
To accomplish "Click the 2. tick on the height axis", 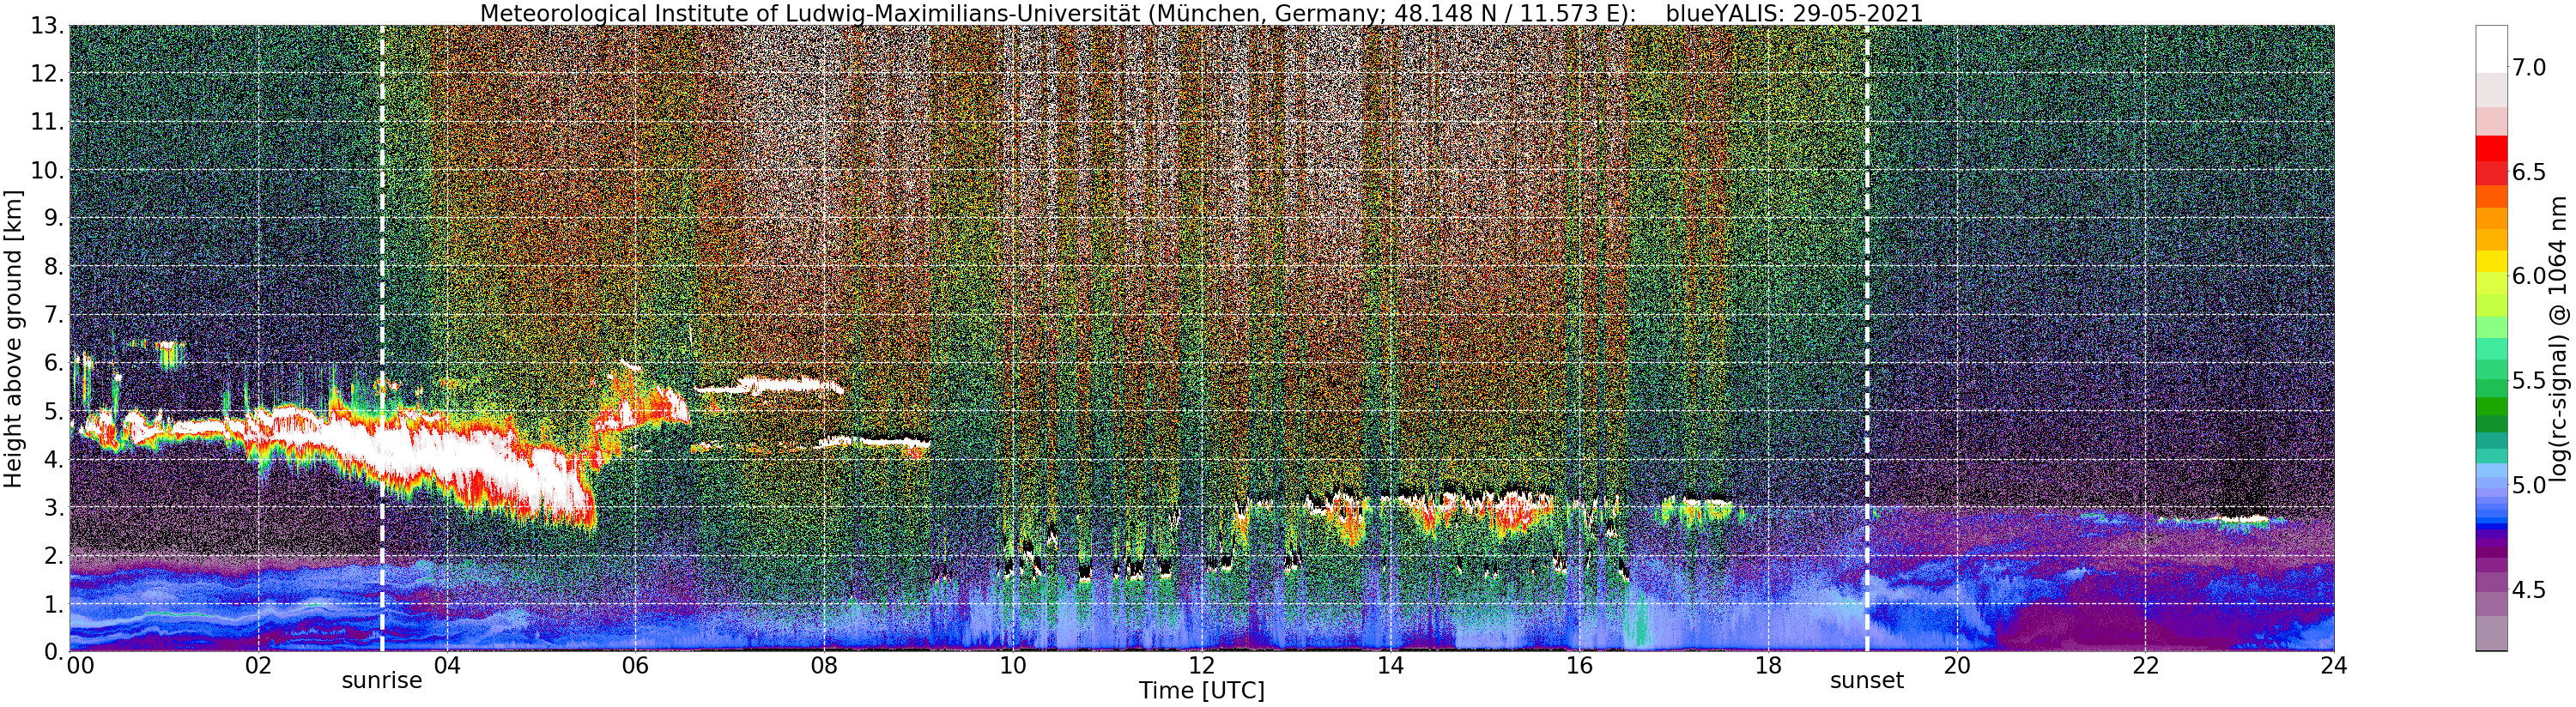I will [54, 555].
